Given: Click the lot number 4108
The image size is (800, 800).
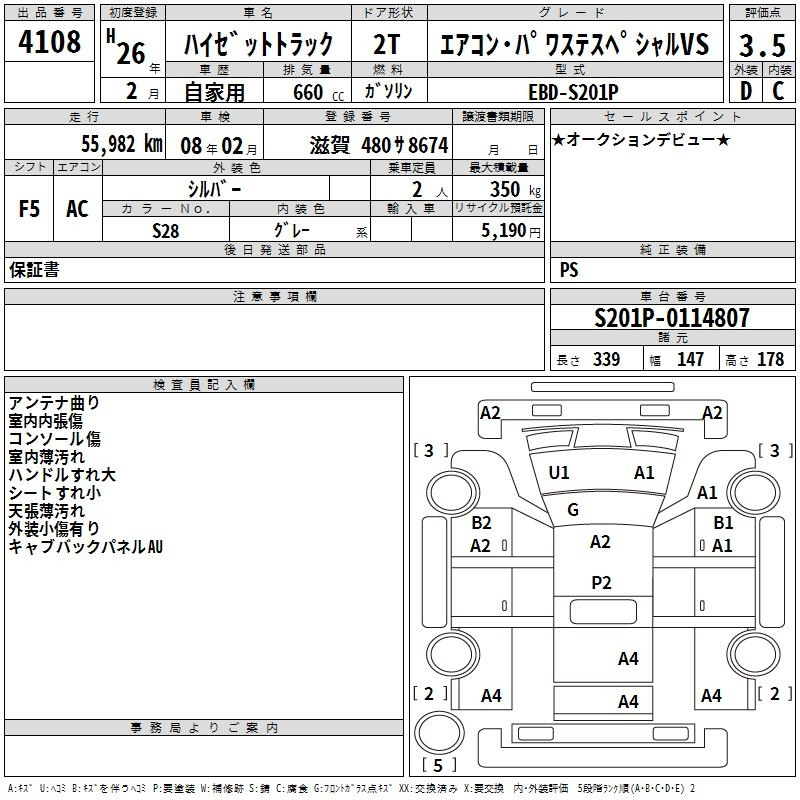Looking at the screenshot, I should click(x=51, y=44).
